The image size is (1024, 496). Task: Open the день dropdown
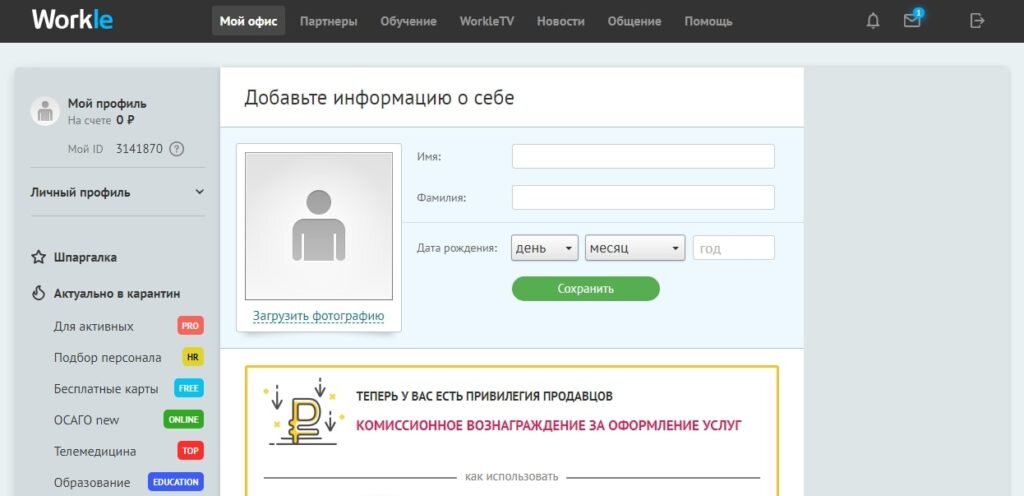coord(545,248)
